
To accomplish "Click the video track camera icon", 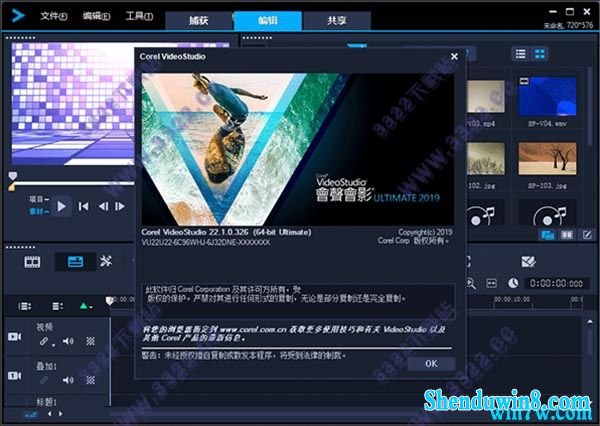I will [15, 337].
